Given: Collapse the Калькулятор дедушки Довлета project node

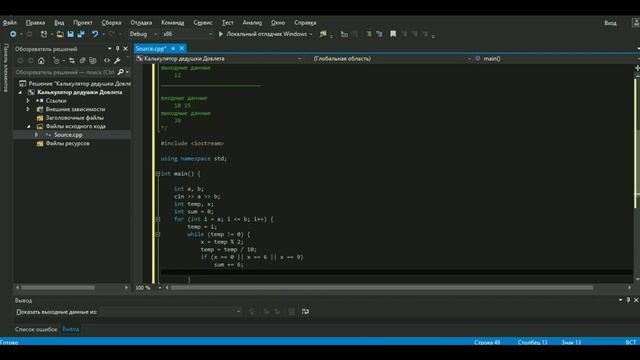Looking at the screenshot, I should [20, 93].
